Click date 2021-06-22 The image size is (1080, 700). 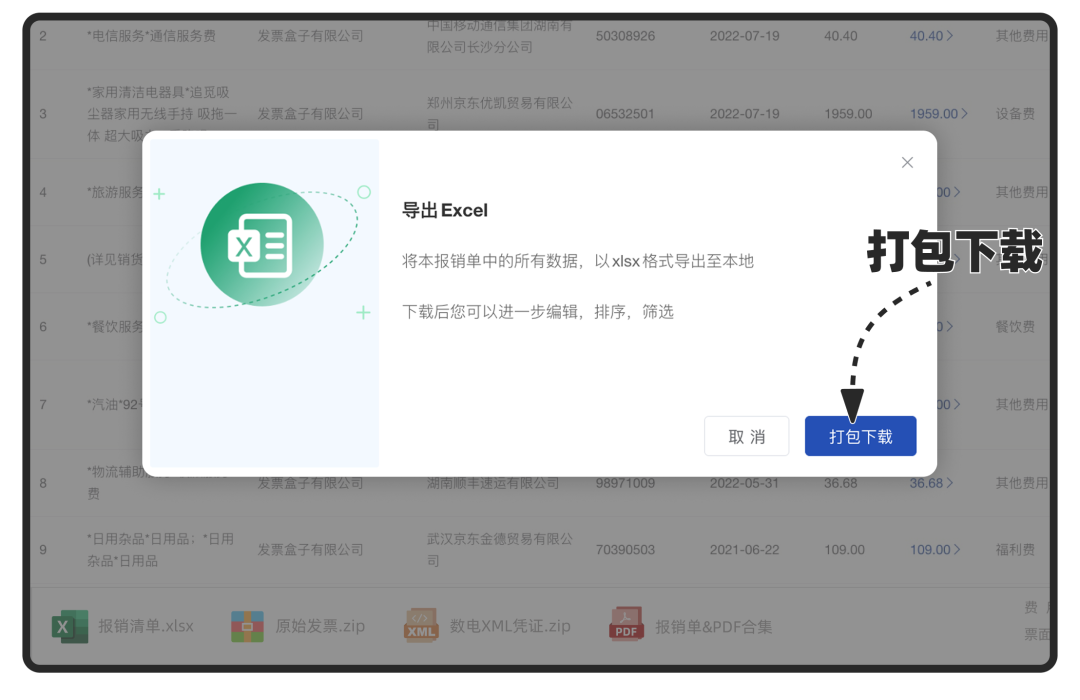pos(745,550)
